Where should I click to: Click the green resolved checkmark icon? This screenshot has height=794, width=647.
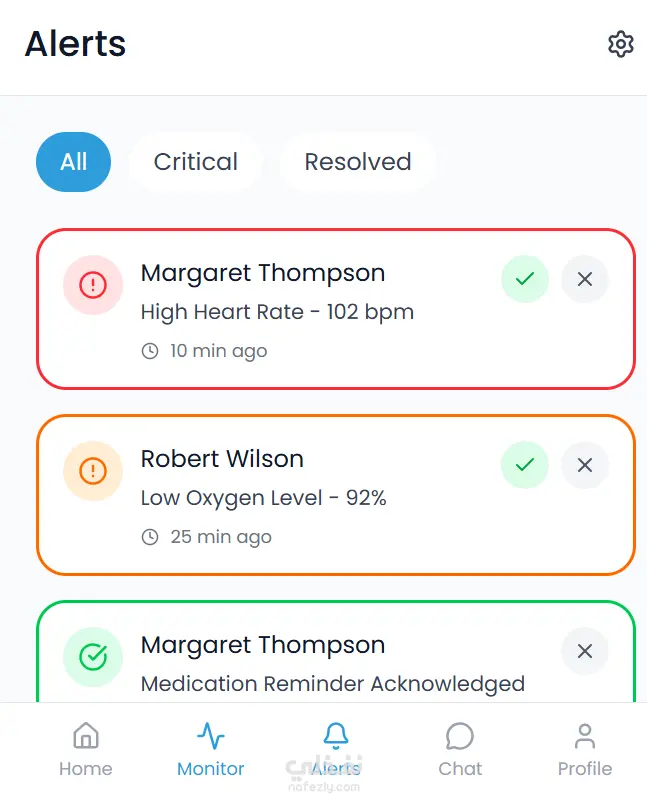pyautogui.click(x=93, y=656)
